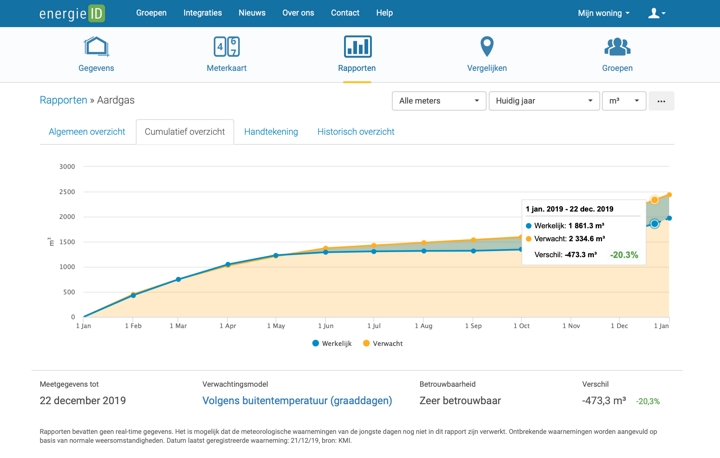Click the 'Aardgas' breadcrumb text
Image resolution: width=720 pixels, height=458 pixels.
[116, 100]
